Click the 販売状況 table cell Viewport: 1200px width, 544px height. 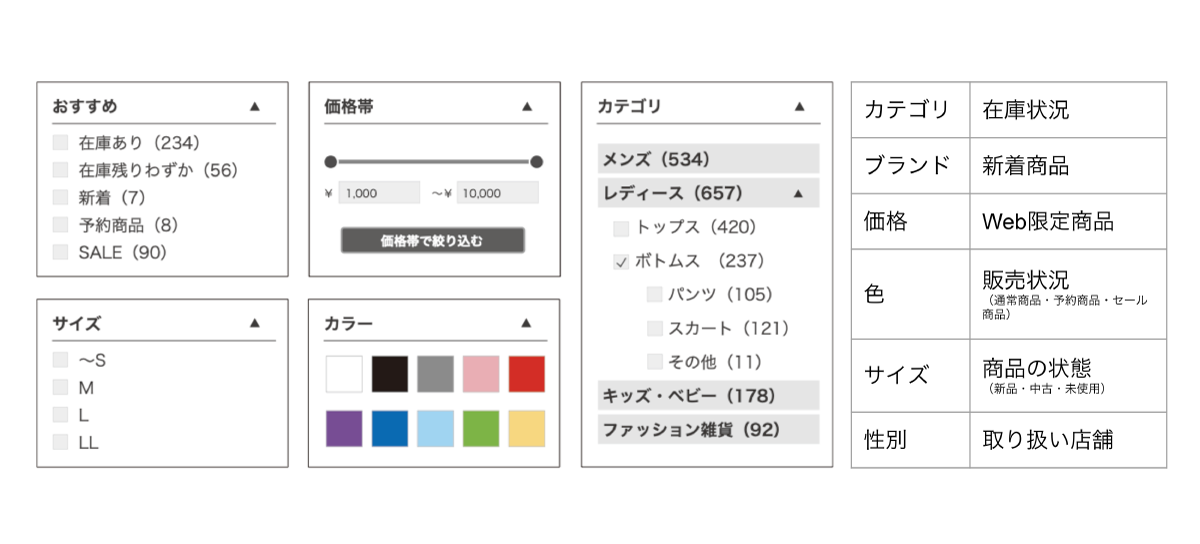[1068, 294]
